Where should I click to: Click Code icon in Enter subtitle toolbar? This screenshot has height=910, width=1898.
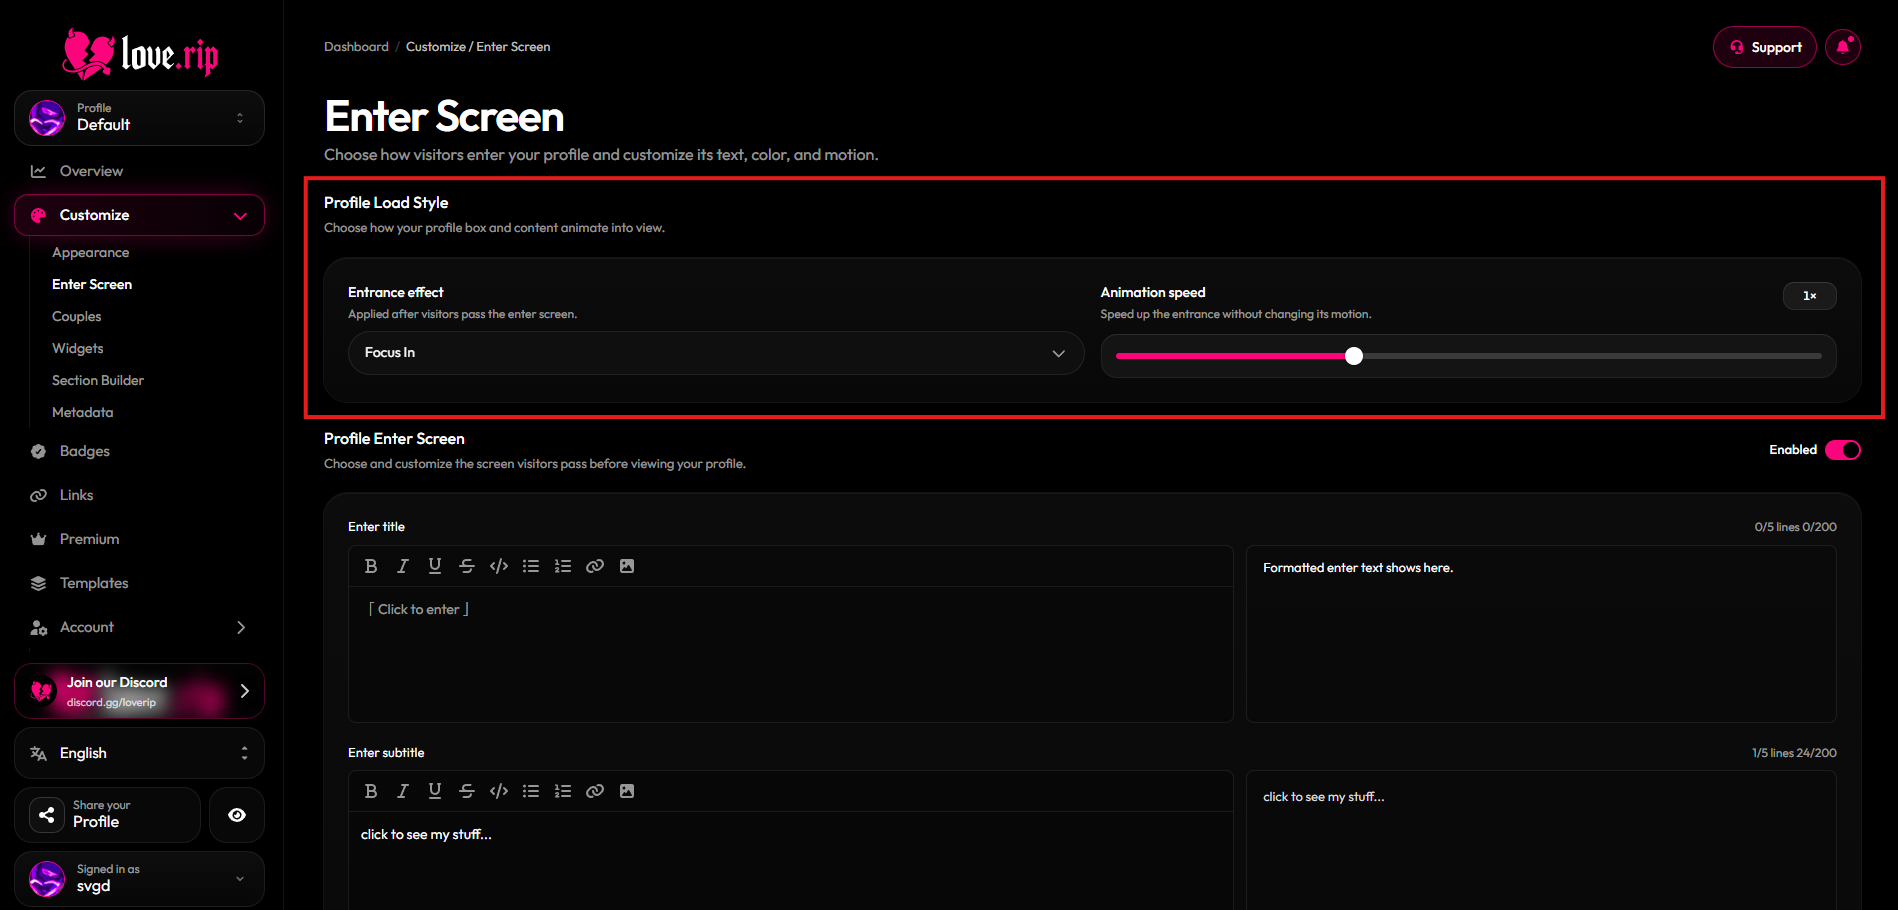tap(499, 791)
